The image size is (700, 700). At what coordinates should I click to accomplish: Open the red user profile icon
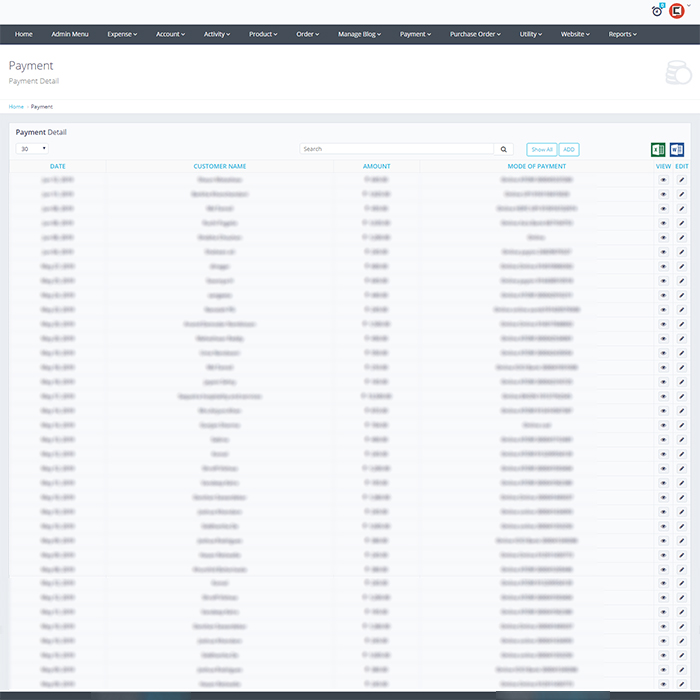677,11
